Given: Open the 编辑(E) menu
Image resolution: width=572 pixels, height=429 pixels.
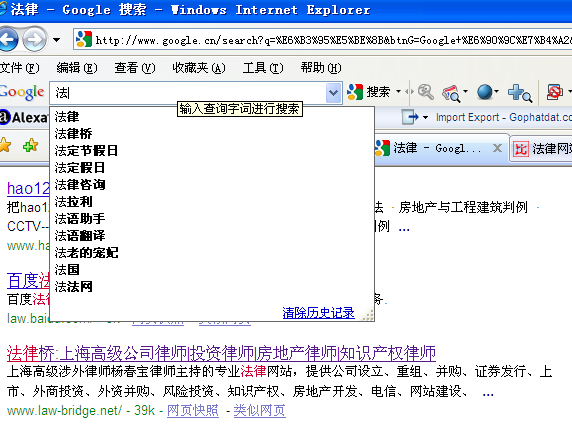Looking at the screenshot, I should (77, 68).
